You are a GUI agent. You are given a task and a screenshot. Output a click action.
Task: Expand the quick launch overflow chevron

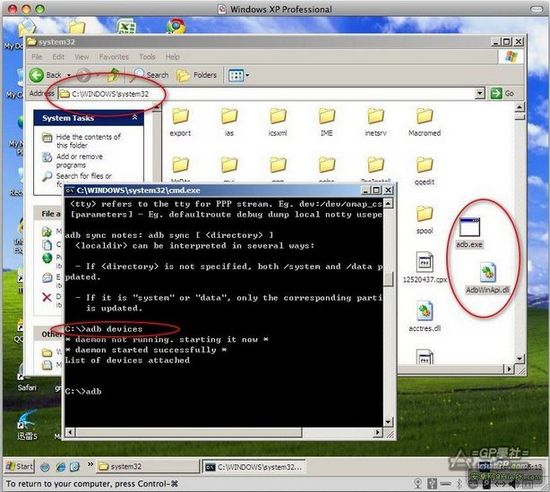coord(90,464)
